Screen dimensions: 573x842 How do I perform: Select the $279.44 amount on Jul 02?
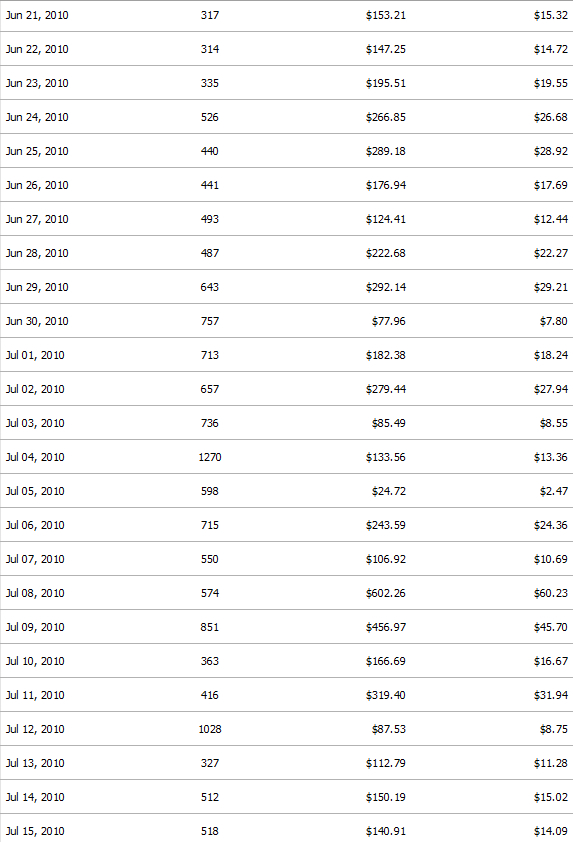tap(386, 389)
